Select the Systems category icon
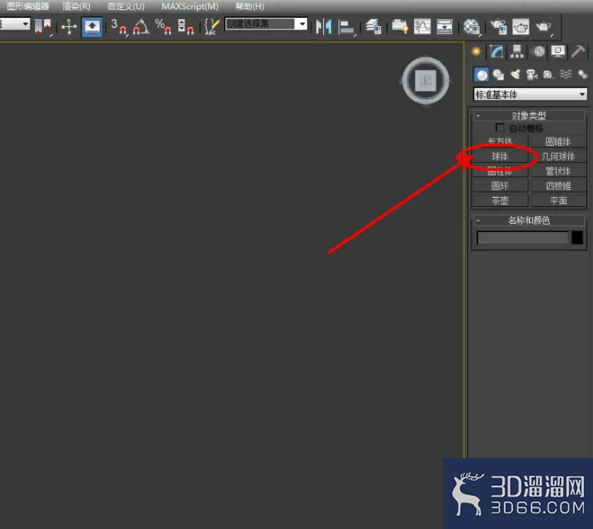 pyautogui.click(x=582, y=74)
